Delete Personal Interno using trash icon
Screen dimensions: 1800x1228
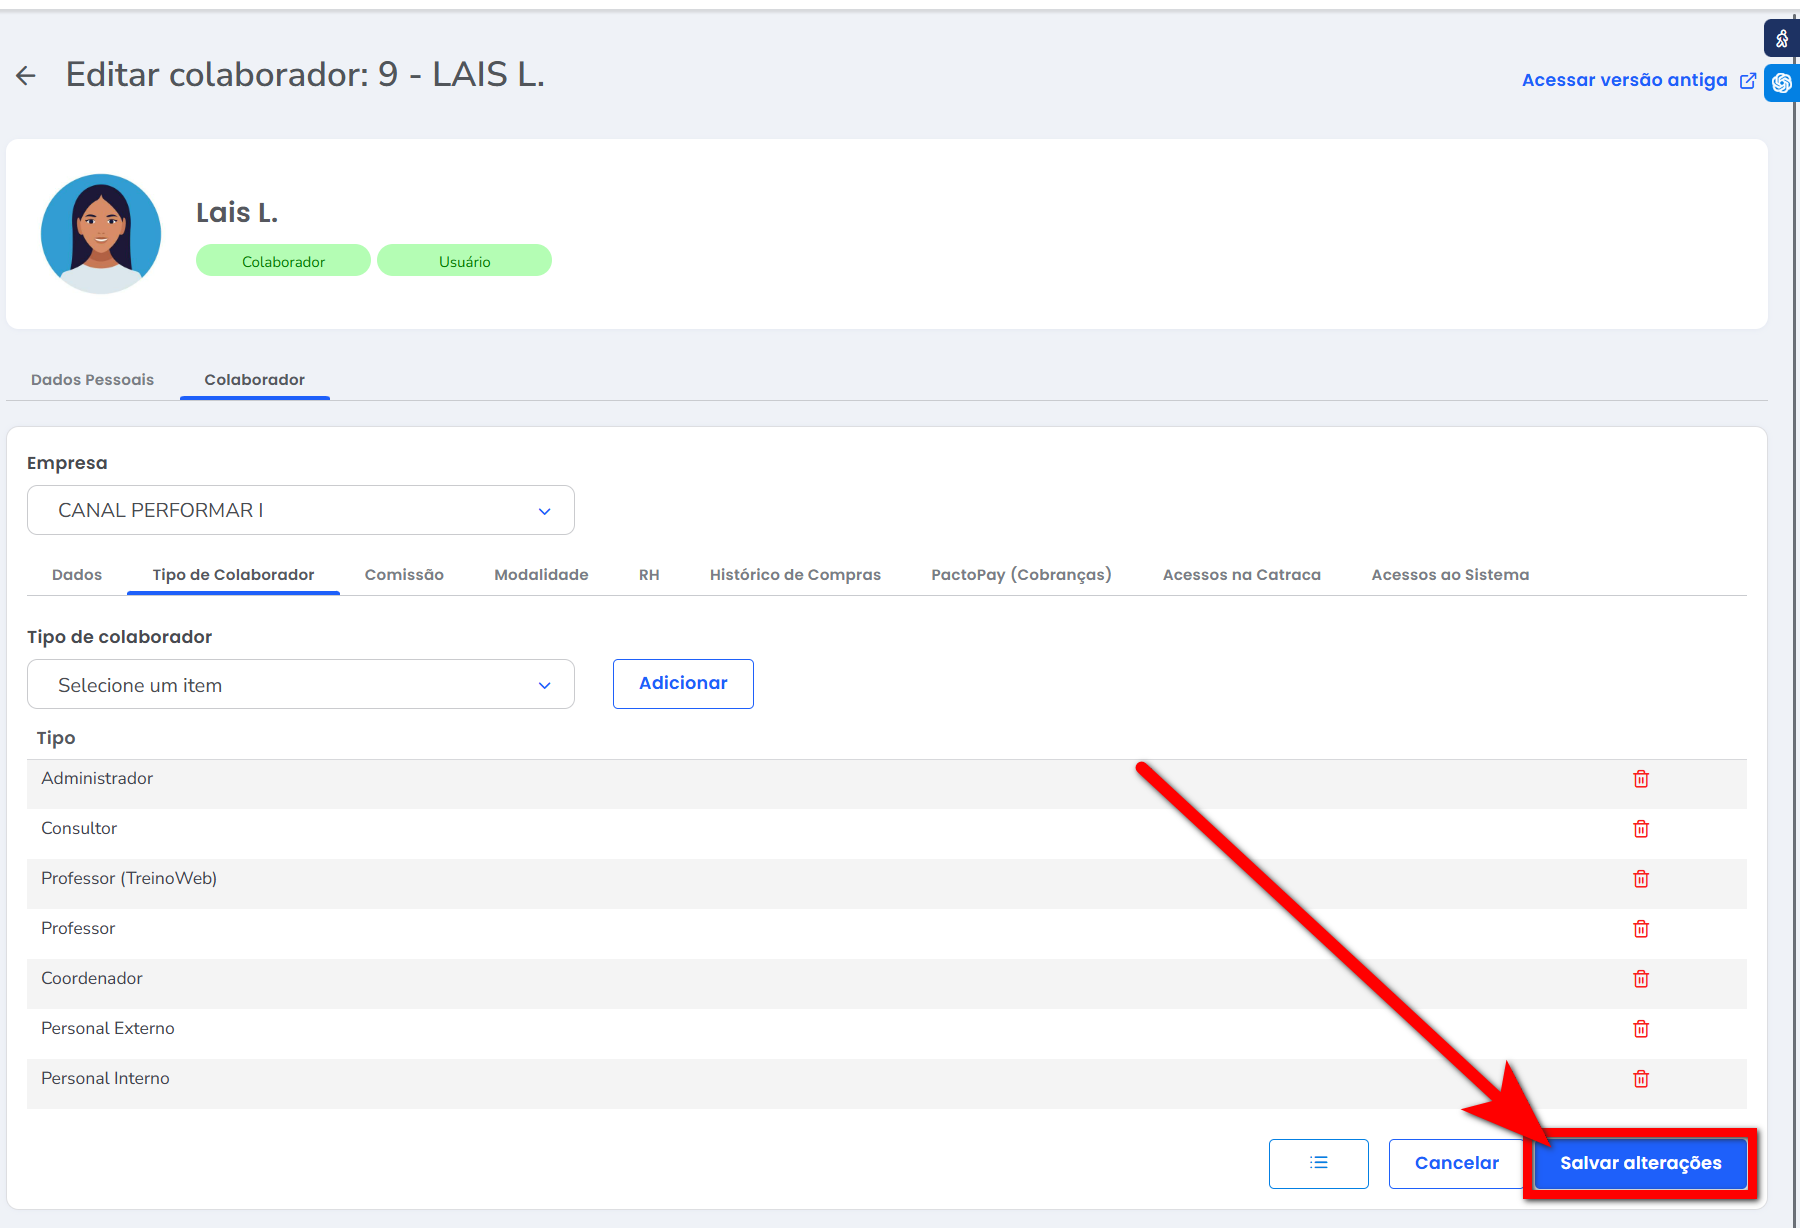(1641, 1079)
